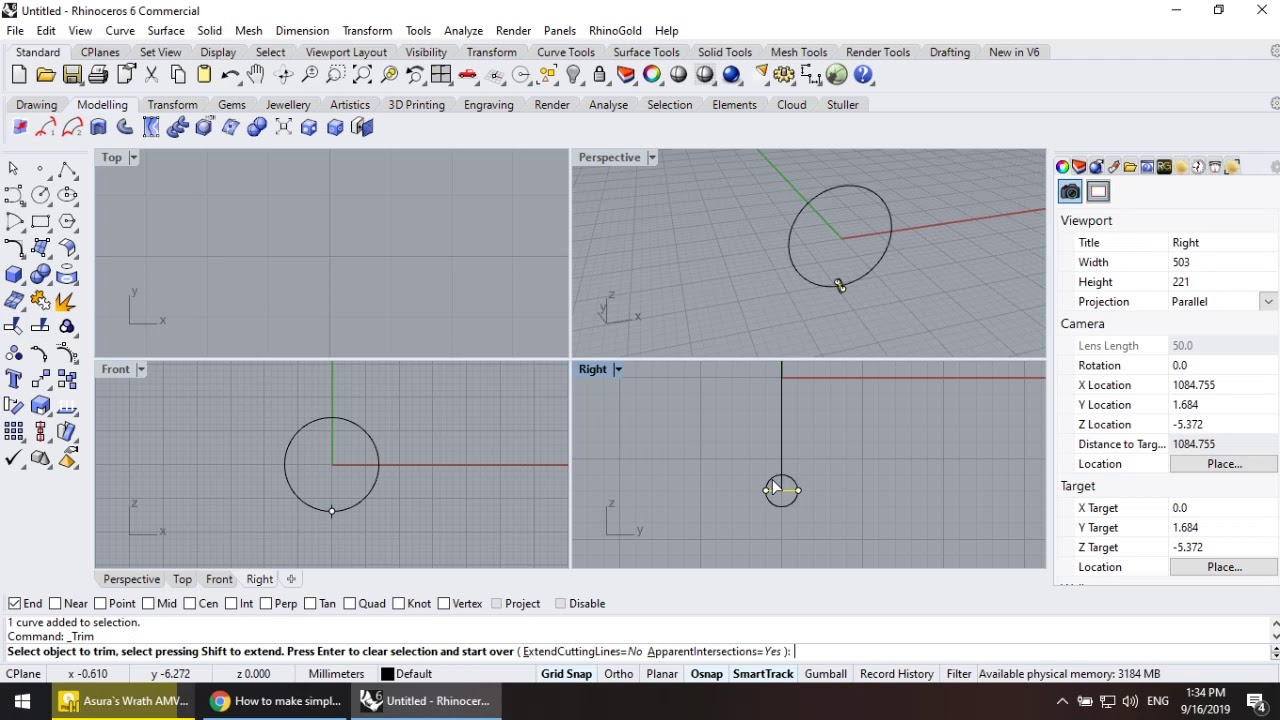This screenshot has height=720, width=1280.
Task: Open Chrome window in taskbar
Action: pyautogui.click(x=275, y=701)
